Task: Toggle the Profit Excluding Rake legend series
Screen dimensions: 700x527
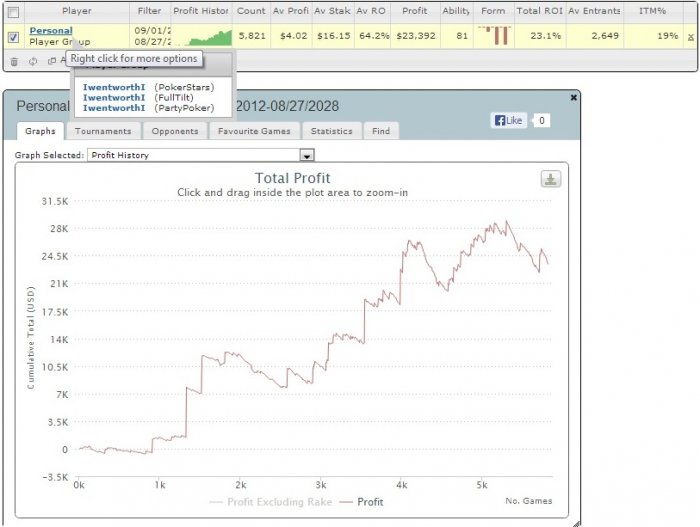Action: tap(271, 502)
